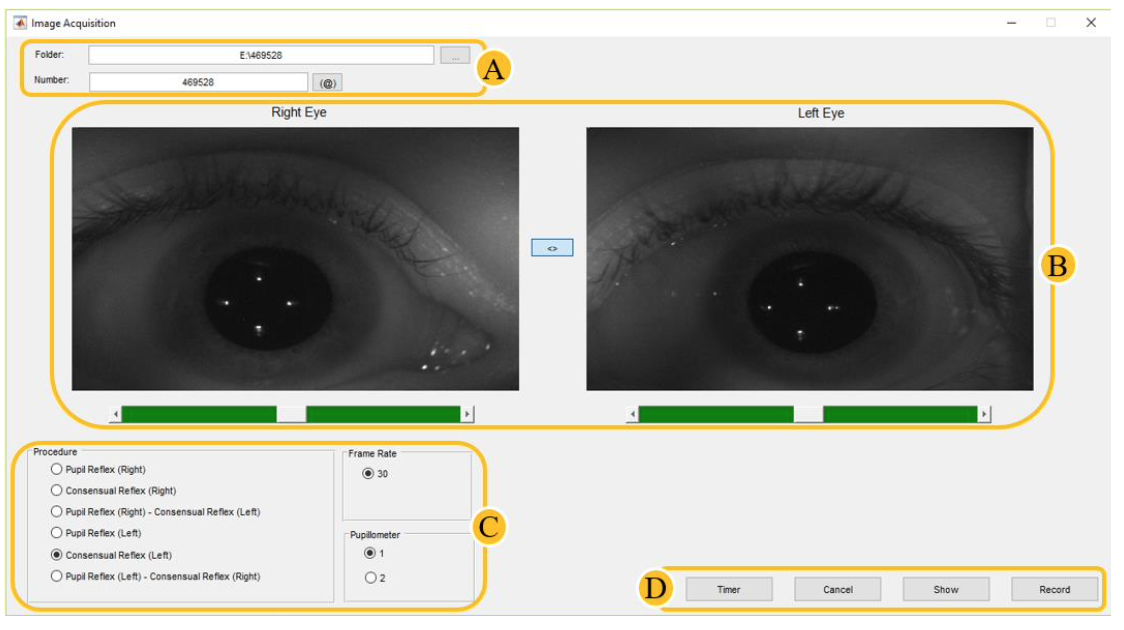Viewport: 1124px width, 630px height.
Task: Click the "Number:" label
Action: coord(52,80)
